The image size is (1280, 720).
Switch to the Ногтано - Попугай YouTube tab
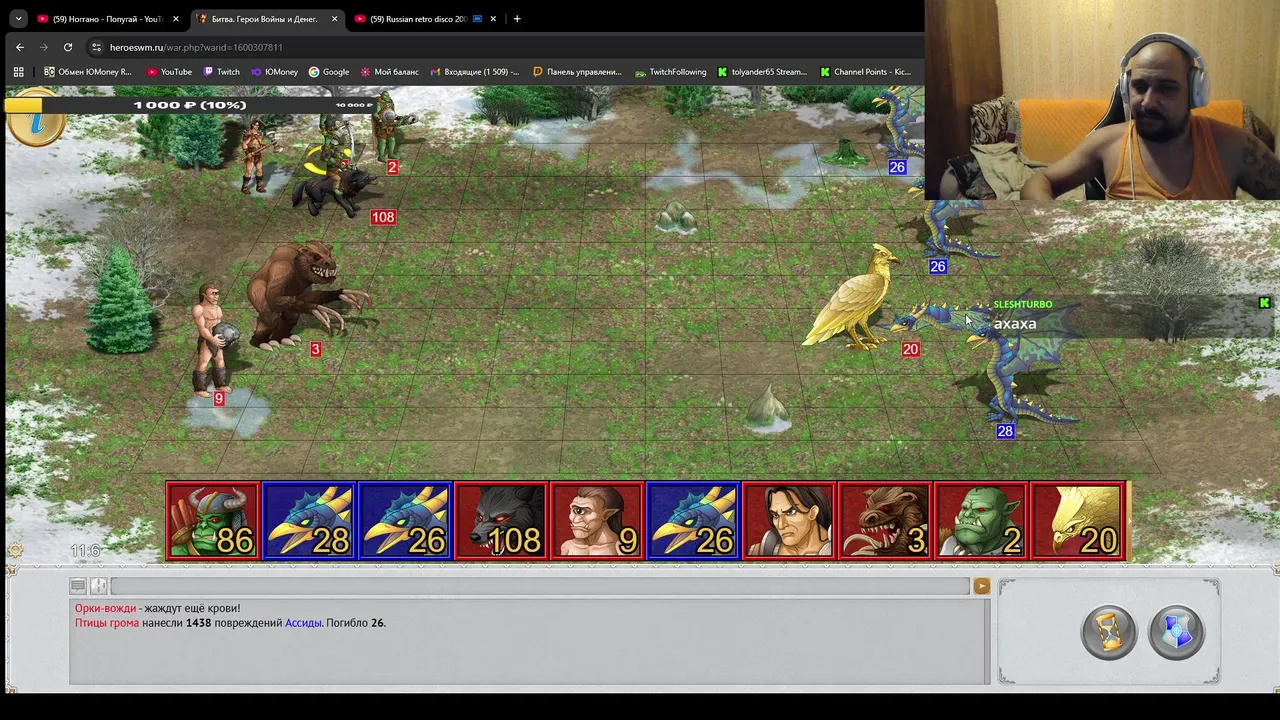click(x=108, y=19)
